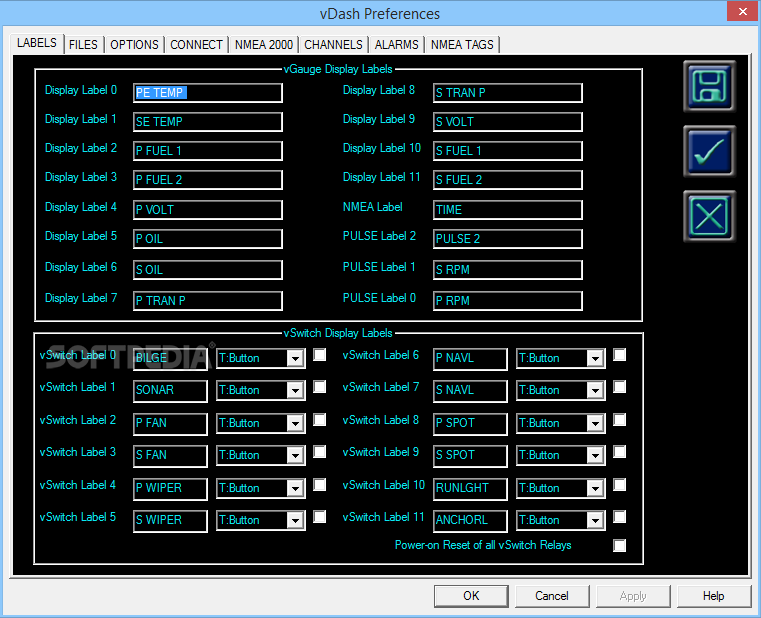Click the BILGE vSwitch label field
This screenshot has height=618, width=761.
pyautogui.click(x=170, y=359)
